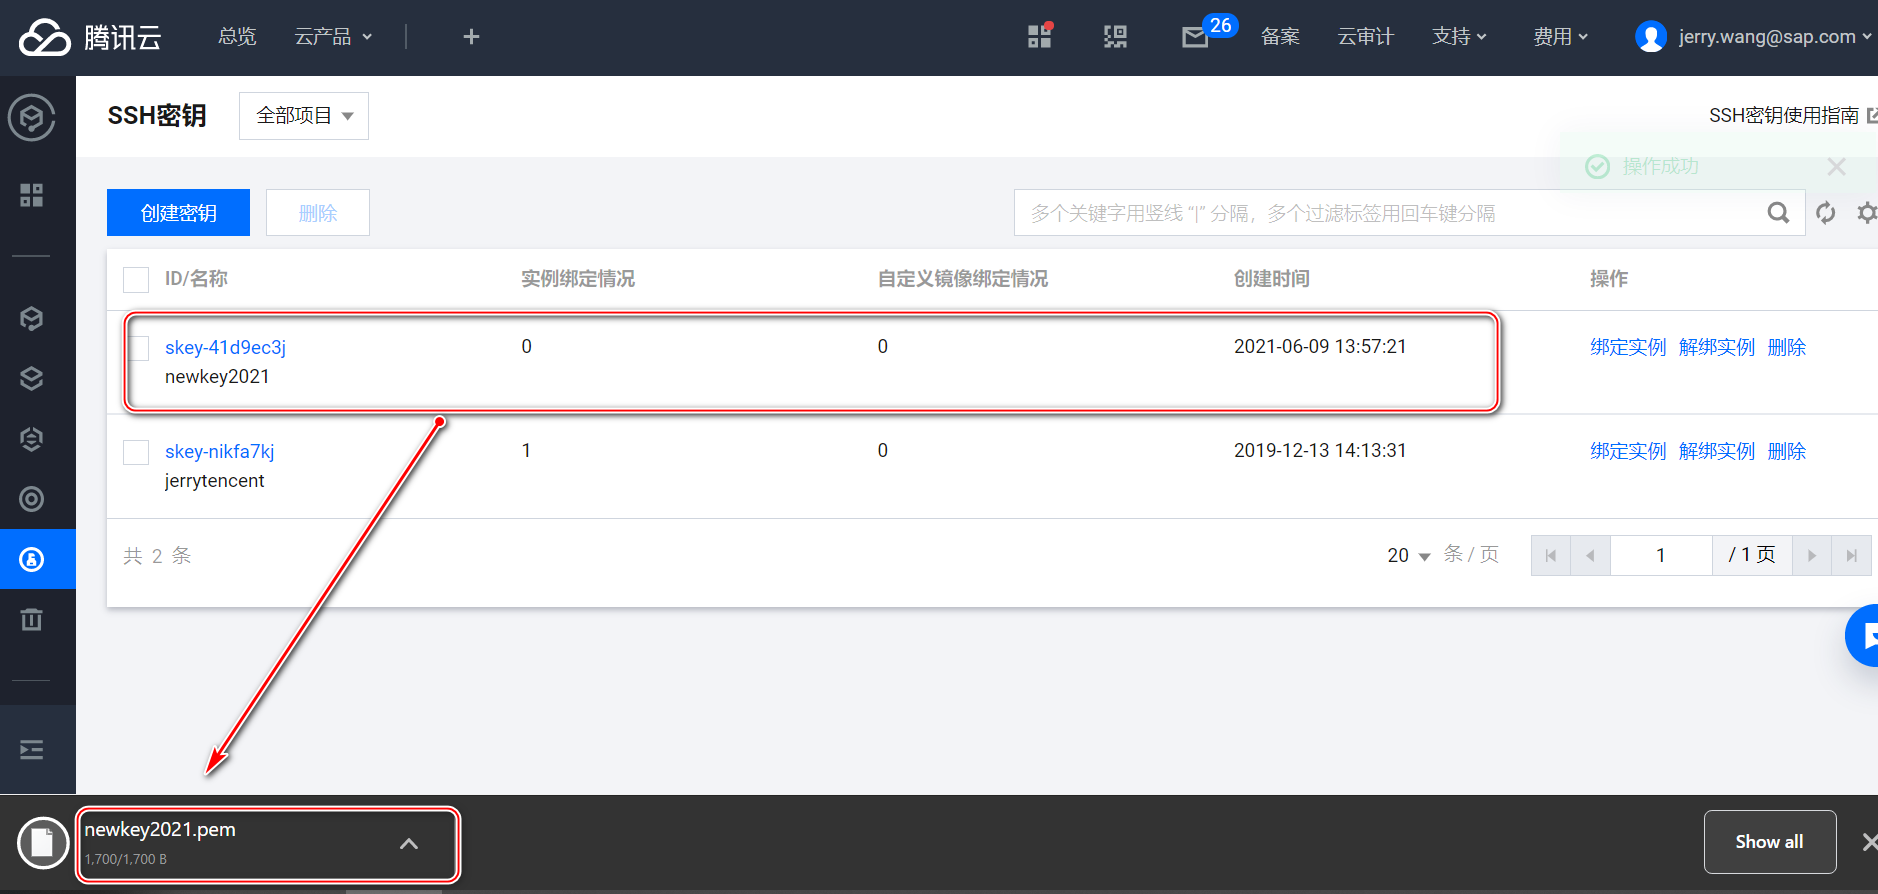Click 删除 in the skey-nikfa7kj row

coord(1787,451)
